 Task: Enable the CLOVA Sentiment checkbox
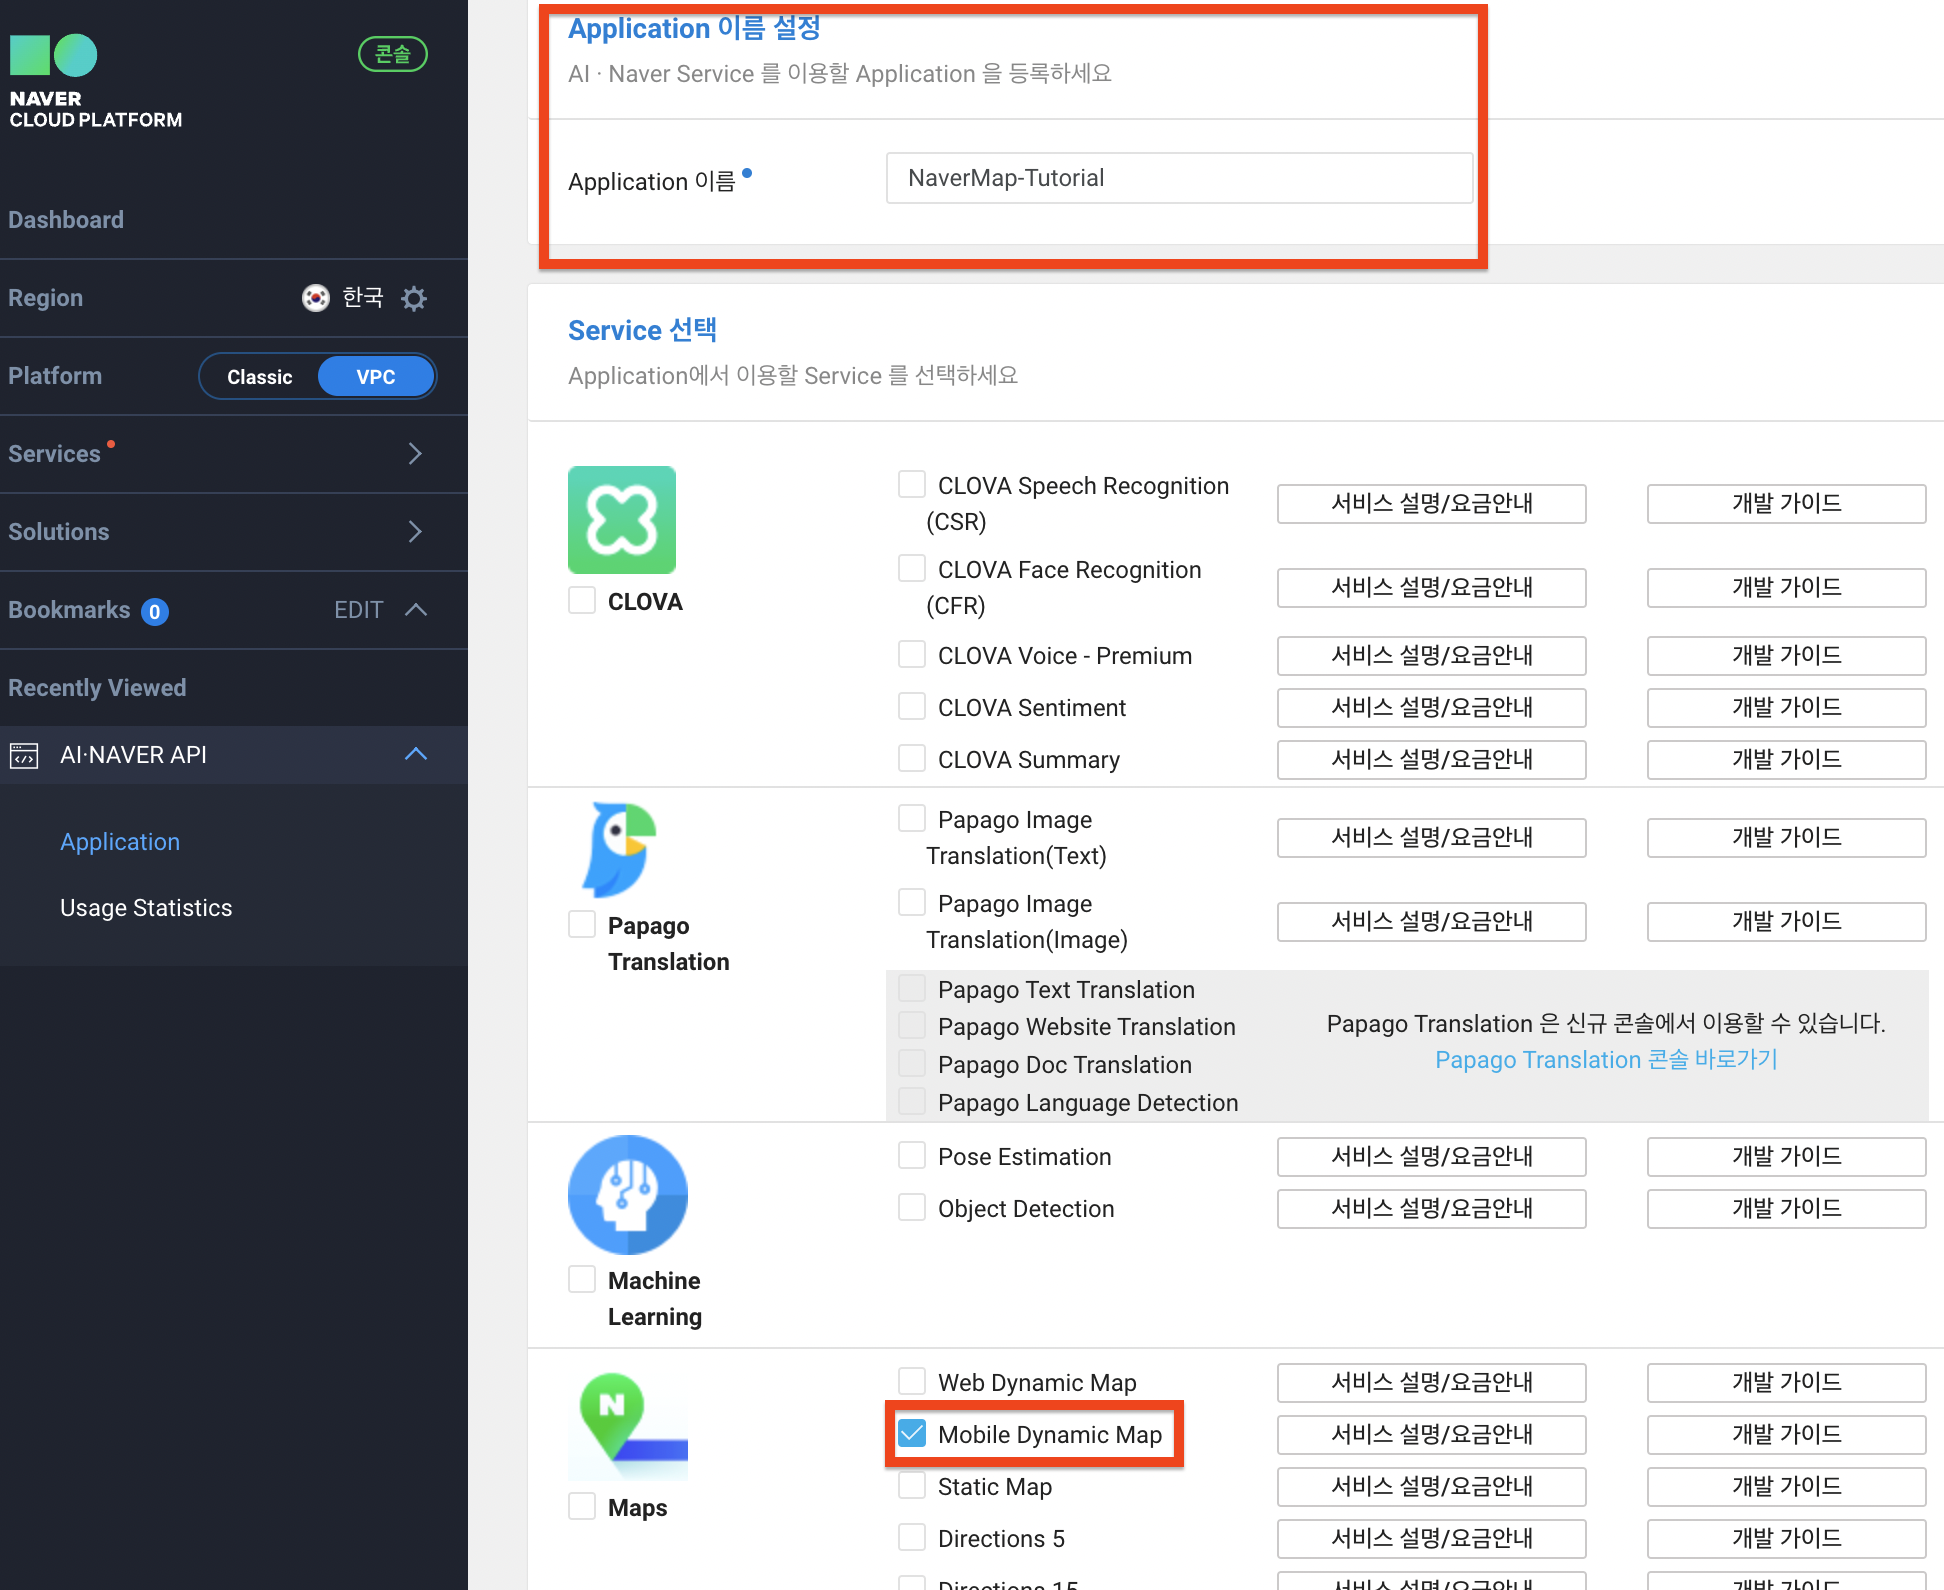(x=912, y=707)
